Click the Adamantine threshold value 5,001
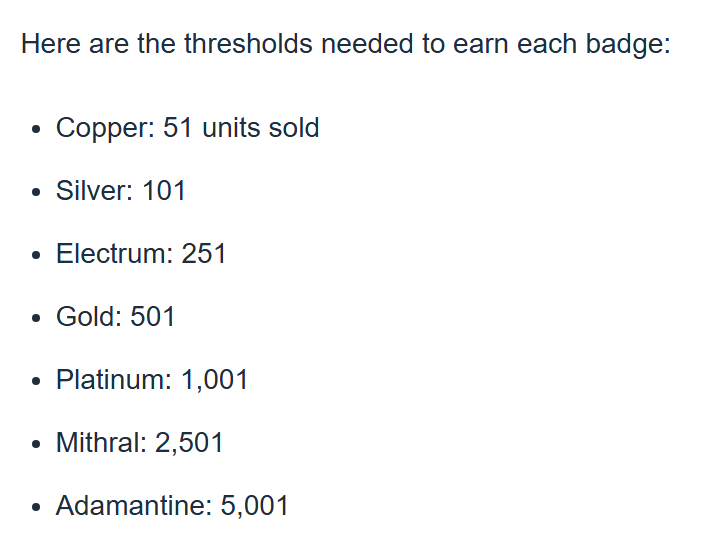The height and width of the screenshot is (540, 703). tap(254, 506)
